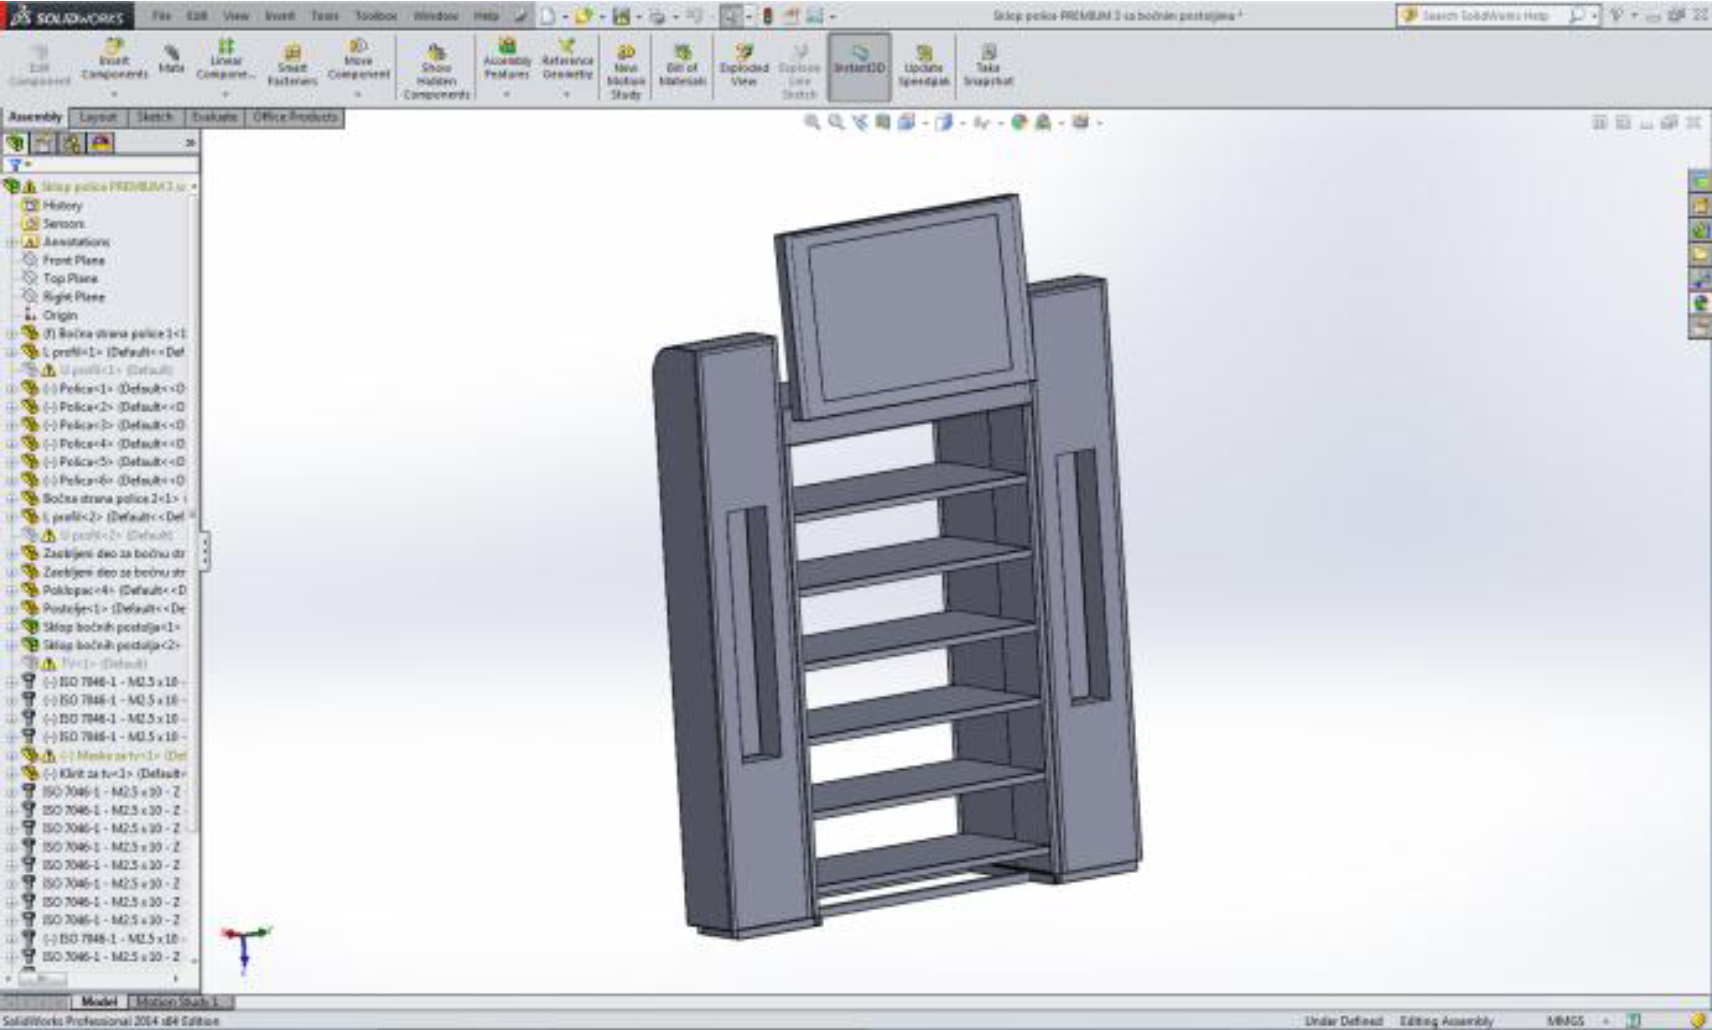Expand the Annotations tree node
The image size is (1712, 1030).
coord(11,242)
